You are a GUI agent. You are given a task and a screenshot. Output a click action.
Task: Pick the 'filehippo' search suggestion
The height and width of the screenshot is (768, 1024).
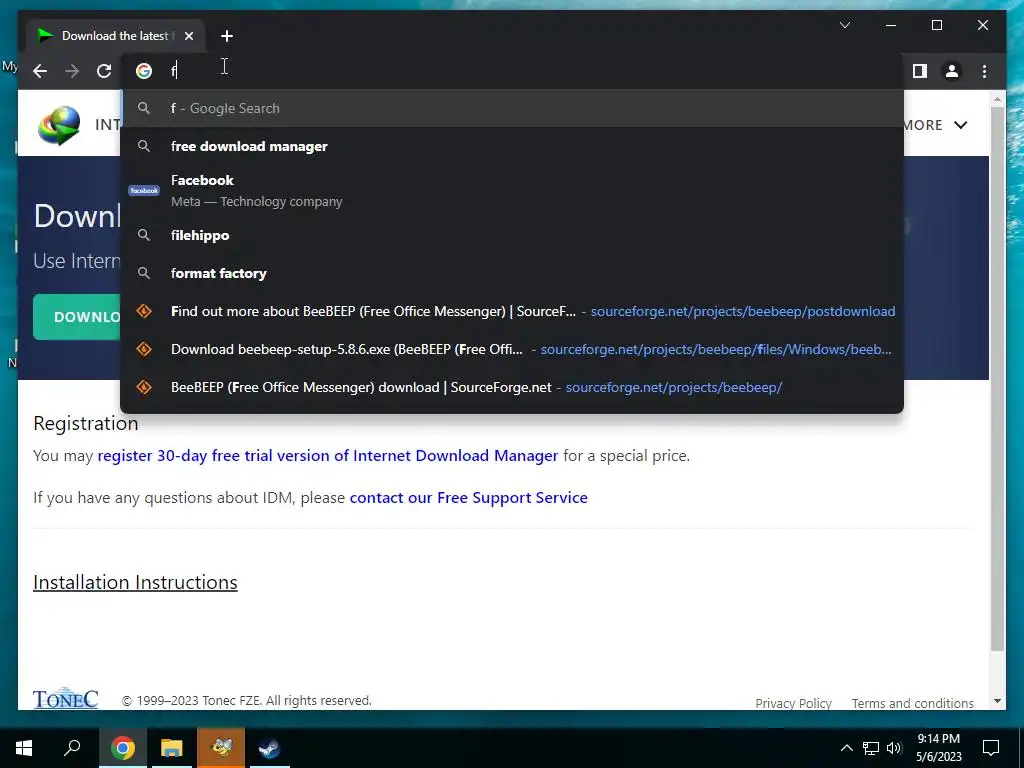pos(512,235)
